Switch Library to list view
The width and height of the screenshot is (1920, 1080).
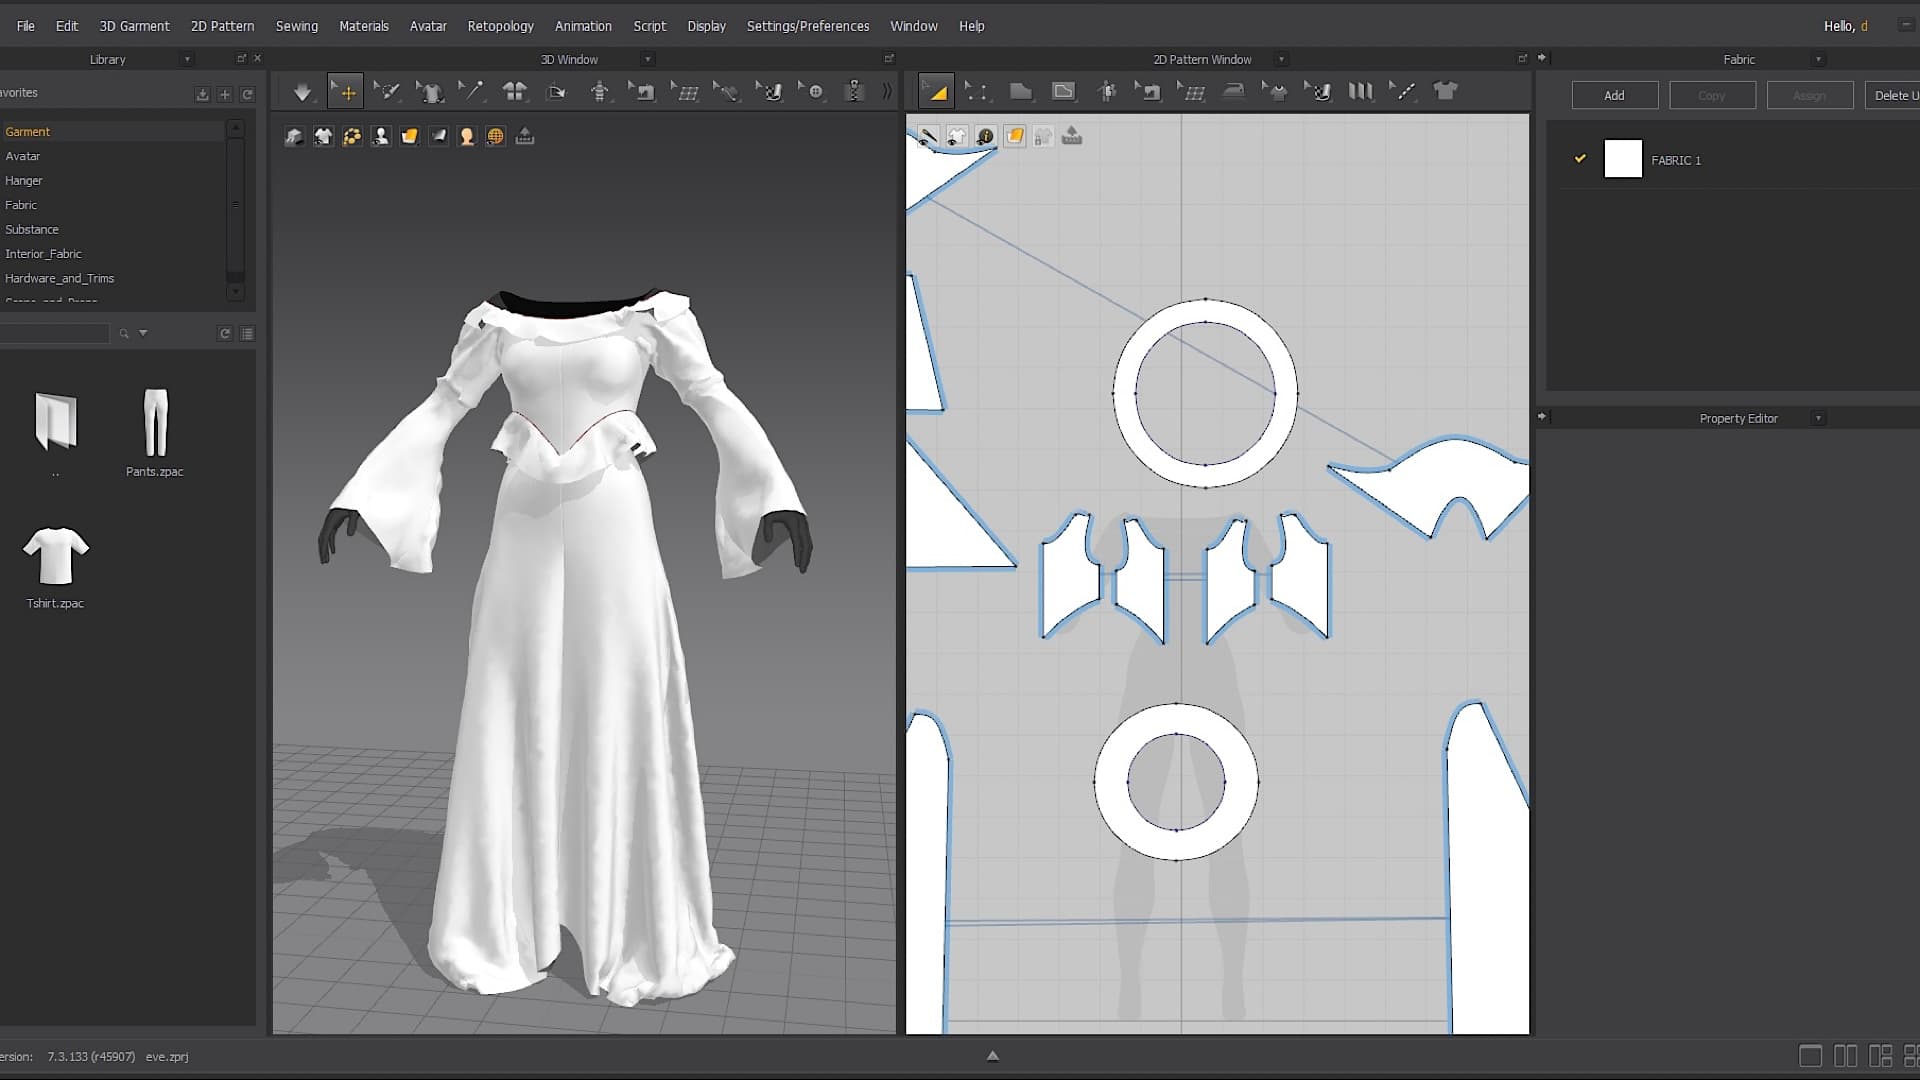248,334
